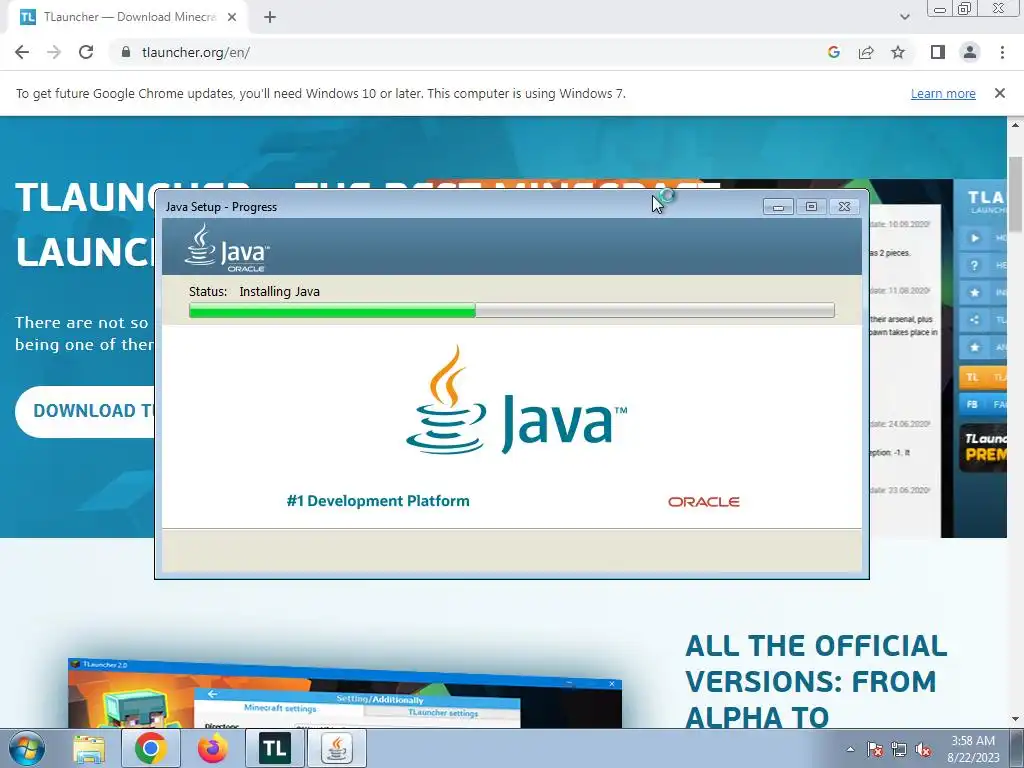Expand the tab search chevron
Image resolution: width=1024 pixels, height=768 pixels.
point(904,17)
